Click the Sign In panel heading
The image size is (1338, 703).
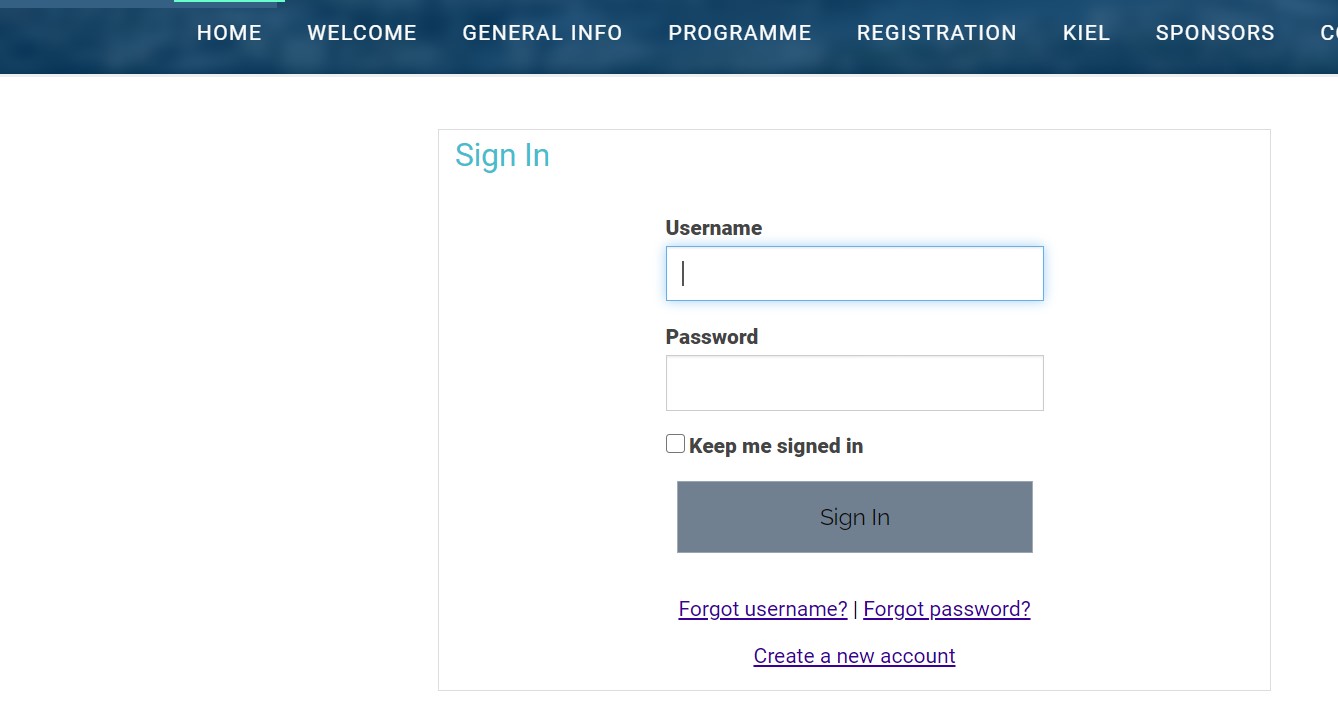click(x=502, y=156)
